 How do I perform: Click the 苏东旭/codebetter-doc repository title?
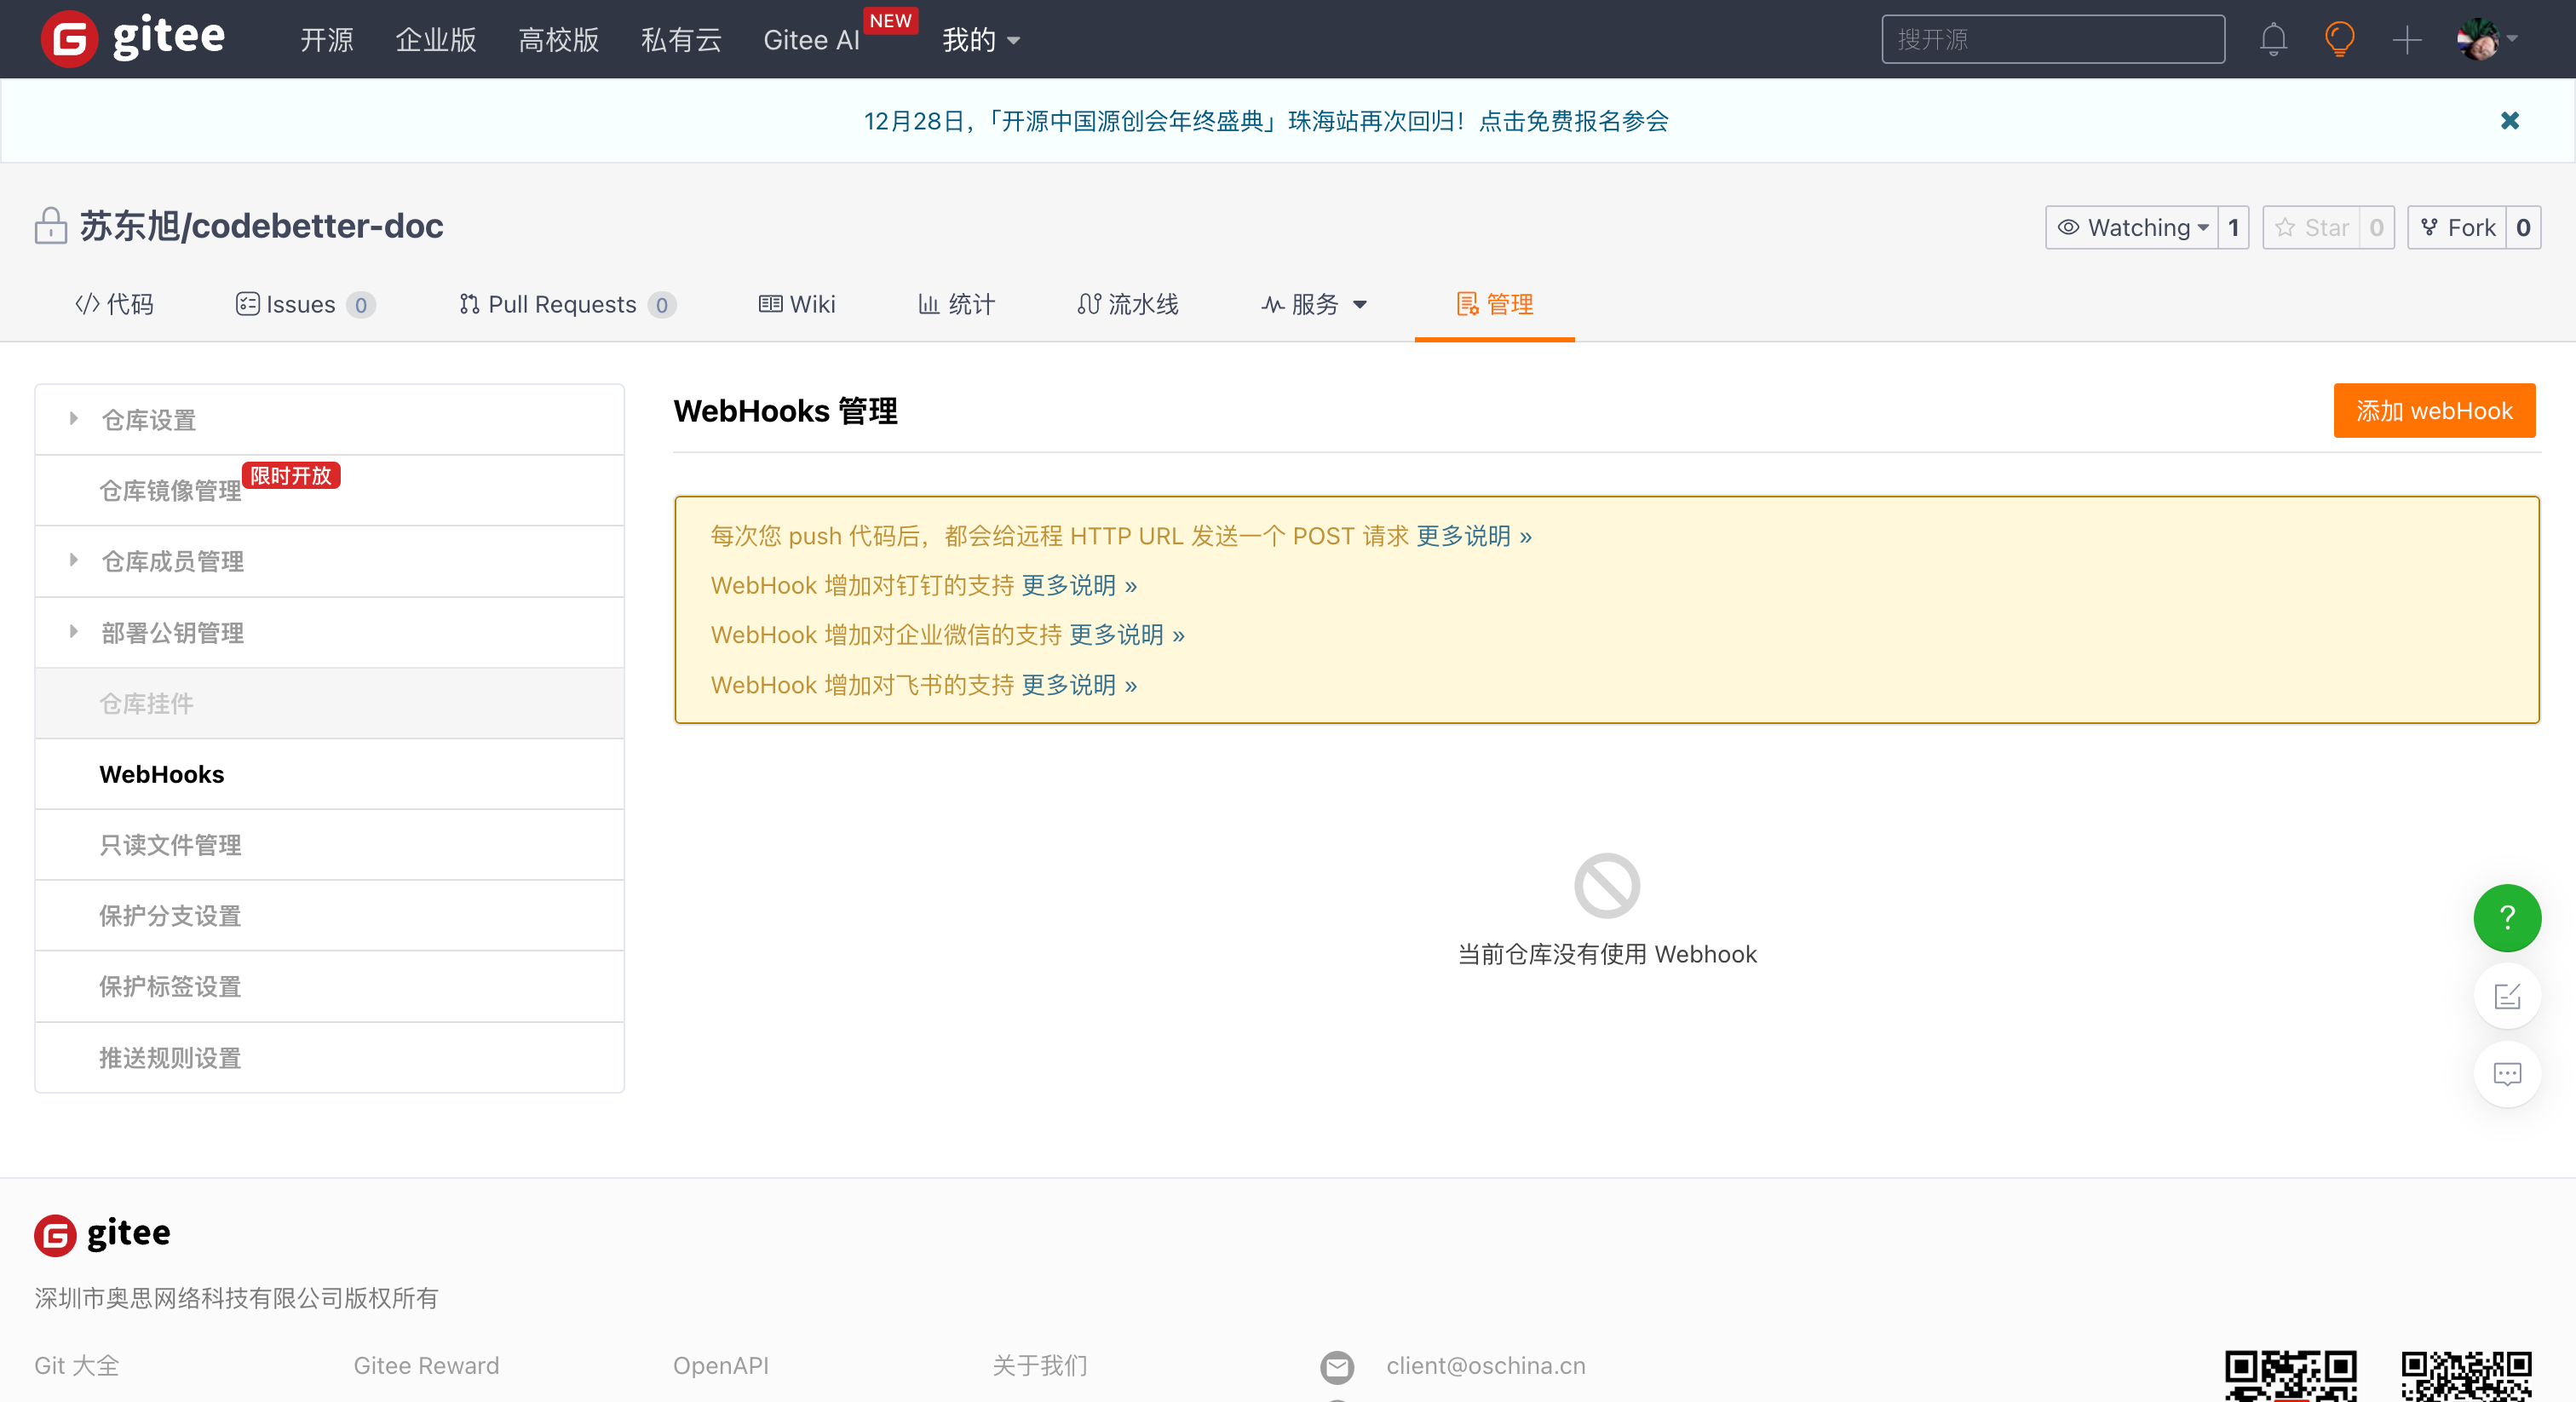[261, 226]
